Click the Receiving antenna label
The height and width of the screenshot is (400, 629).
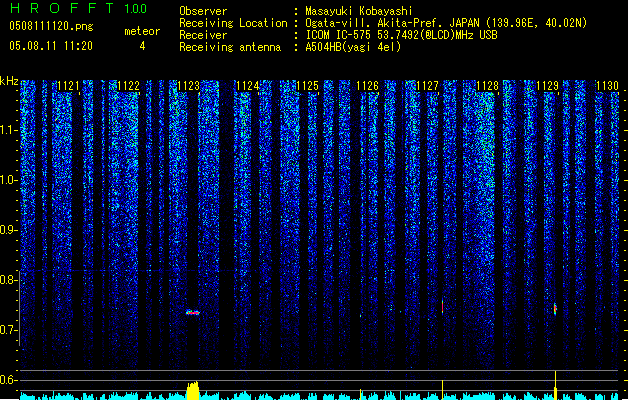coord(230,47)
